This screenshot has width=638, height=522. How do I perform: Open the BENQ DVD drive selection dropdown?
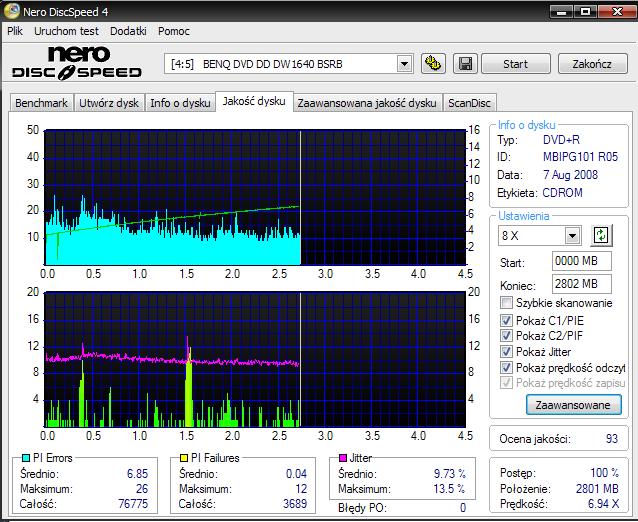(x=404, y=64)
